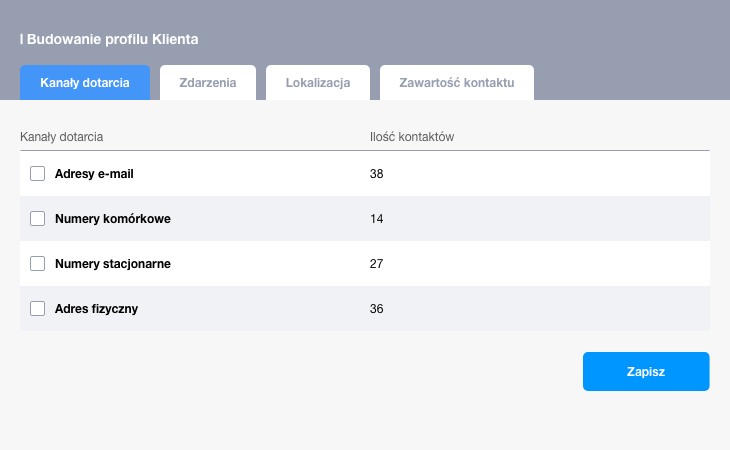Enable the Adres fizyczny checkbox

tap(38, 309)
